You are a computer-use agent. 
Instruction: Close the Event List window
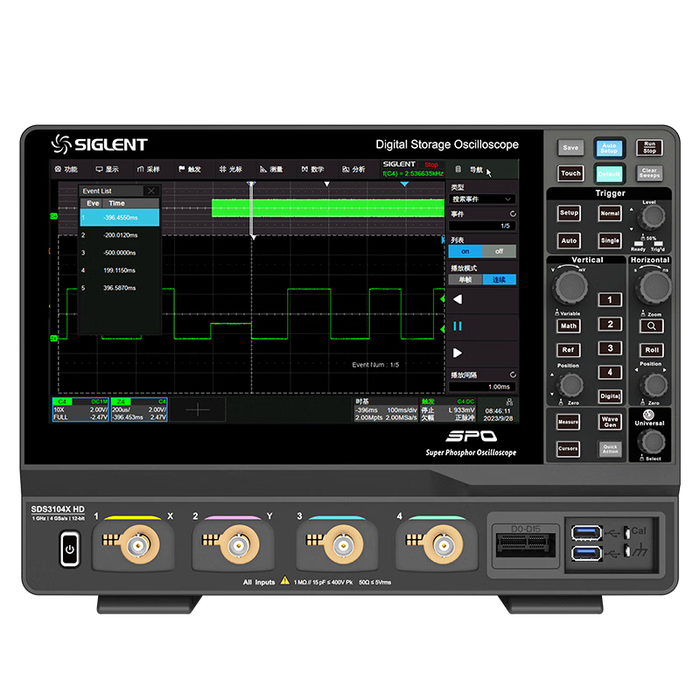point(151,190)
